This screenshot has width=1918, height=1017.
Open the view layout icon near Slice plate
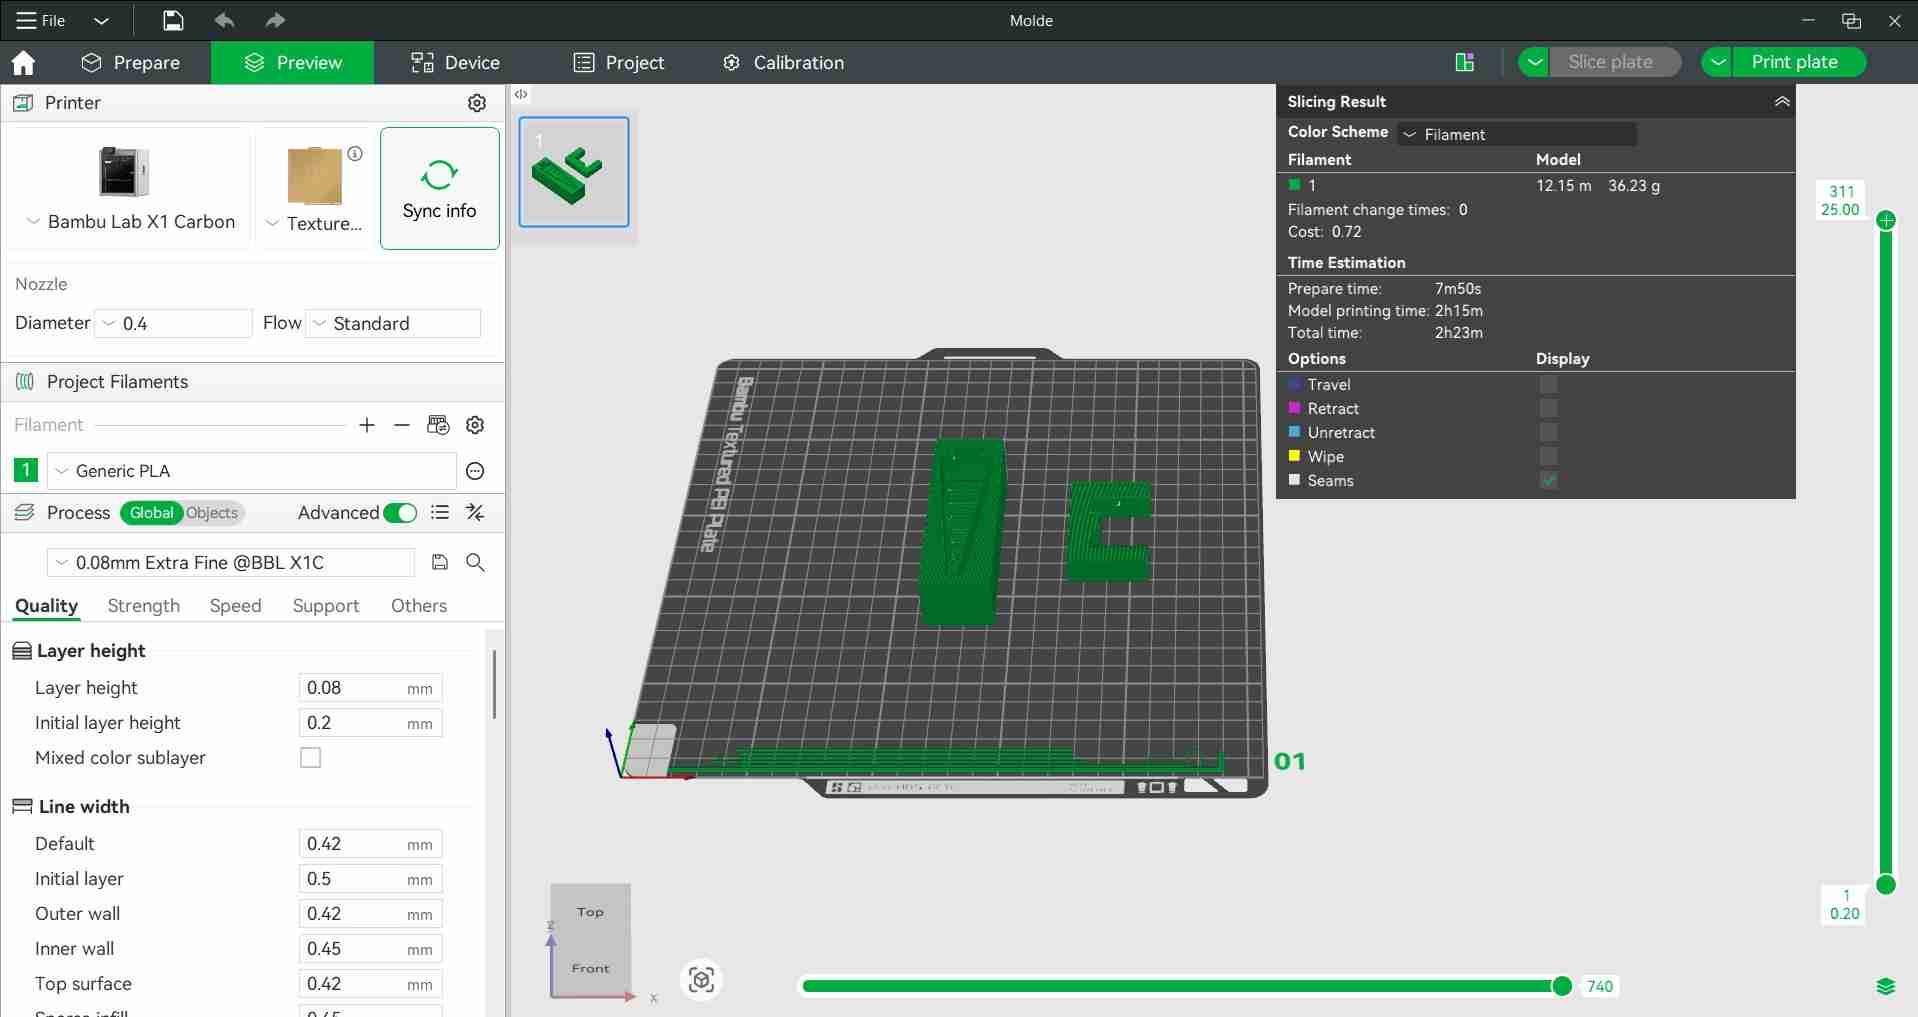1465,62
